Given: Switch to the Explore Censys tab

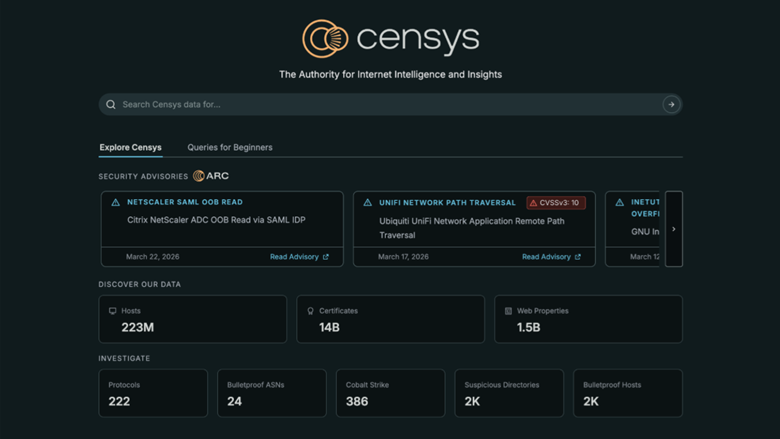Looking at the screenshot, I should (x=130, y=147).
